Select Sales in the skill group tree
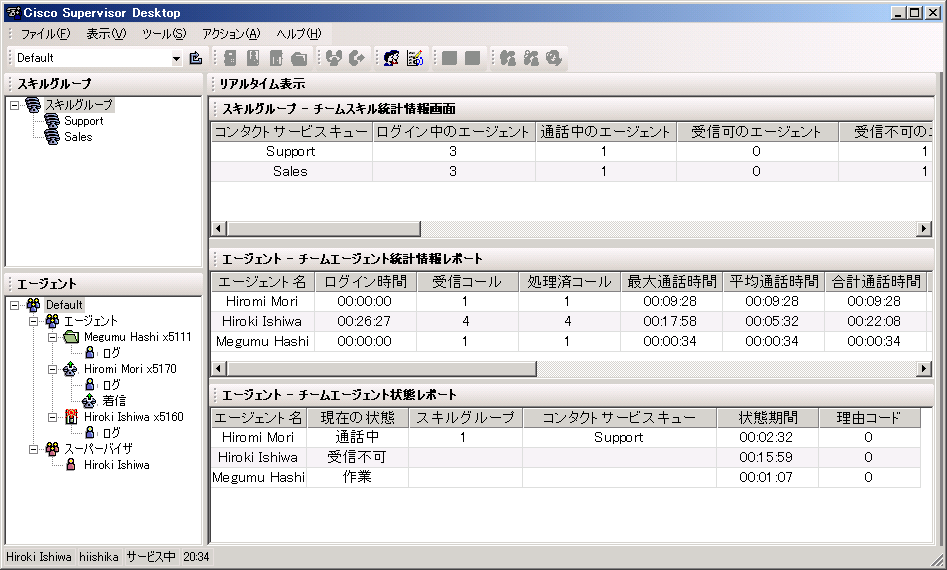The width and height of the screenshot is (947, 570). point(79,136)
